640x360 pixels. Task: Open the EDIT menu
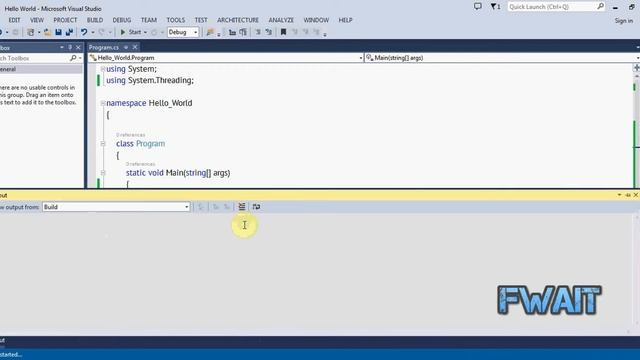15,20
